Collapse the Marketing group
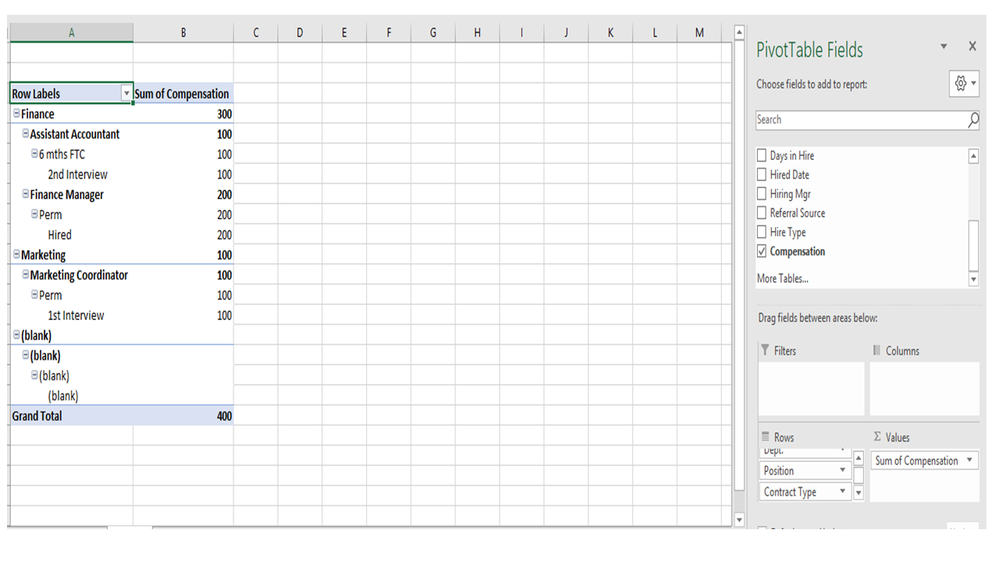 17,254
